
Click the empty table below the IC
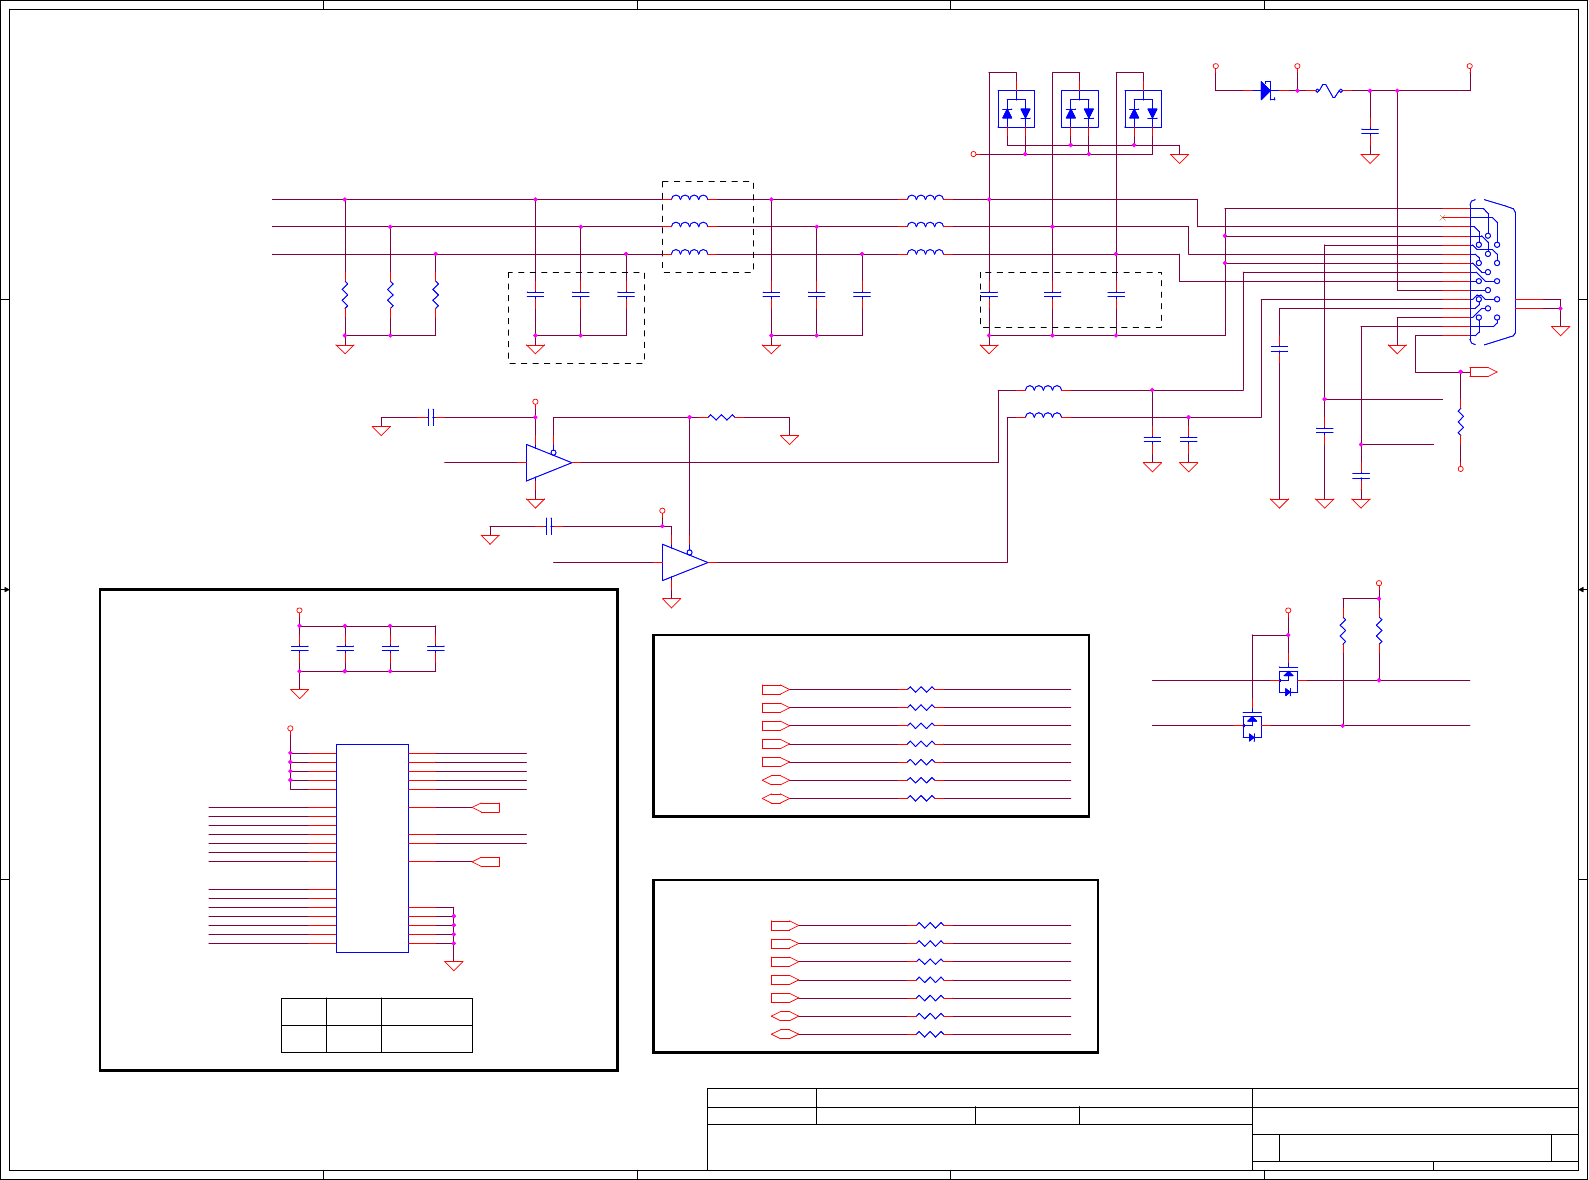[376, 1025]
